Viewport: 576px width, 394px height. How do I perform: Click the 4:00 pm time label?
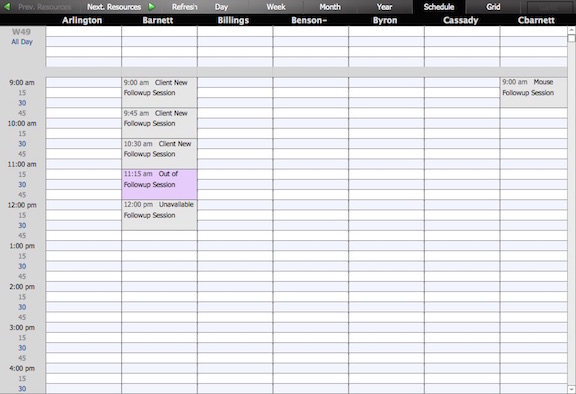(x=22, y=368)
